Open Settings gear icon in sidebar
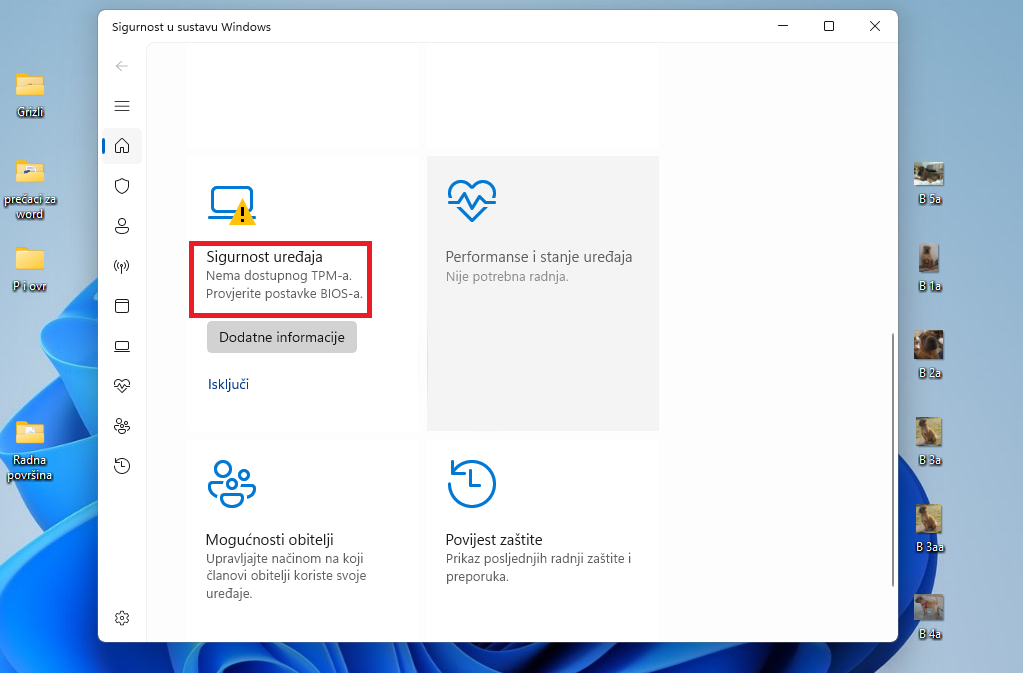This screenshot has height=673, width=1023. pyautogui.click(x=122, y=618)
